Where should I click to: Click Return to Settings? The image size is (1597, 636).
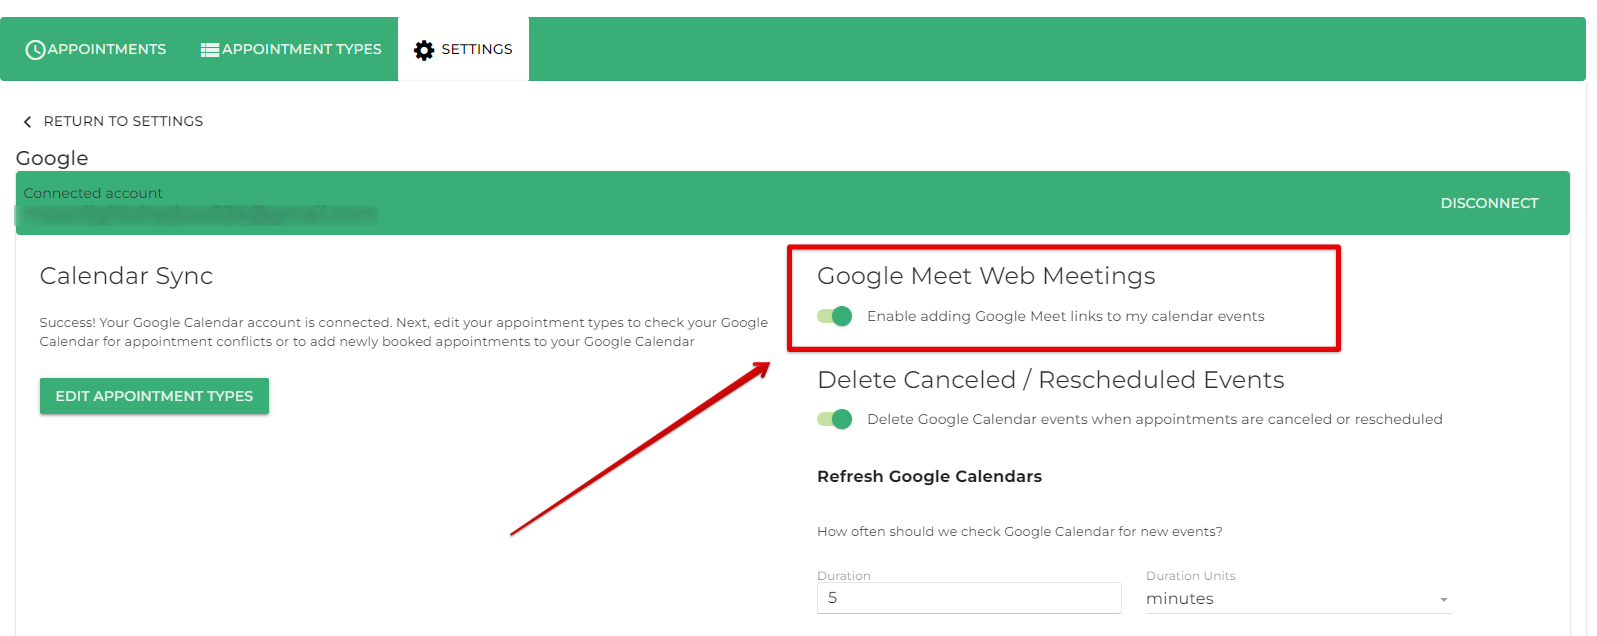point(122,121)
